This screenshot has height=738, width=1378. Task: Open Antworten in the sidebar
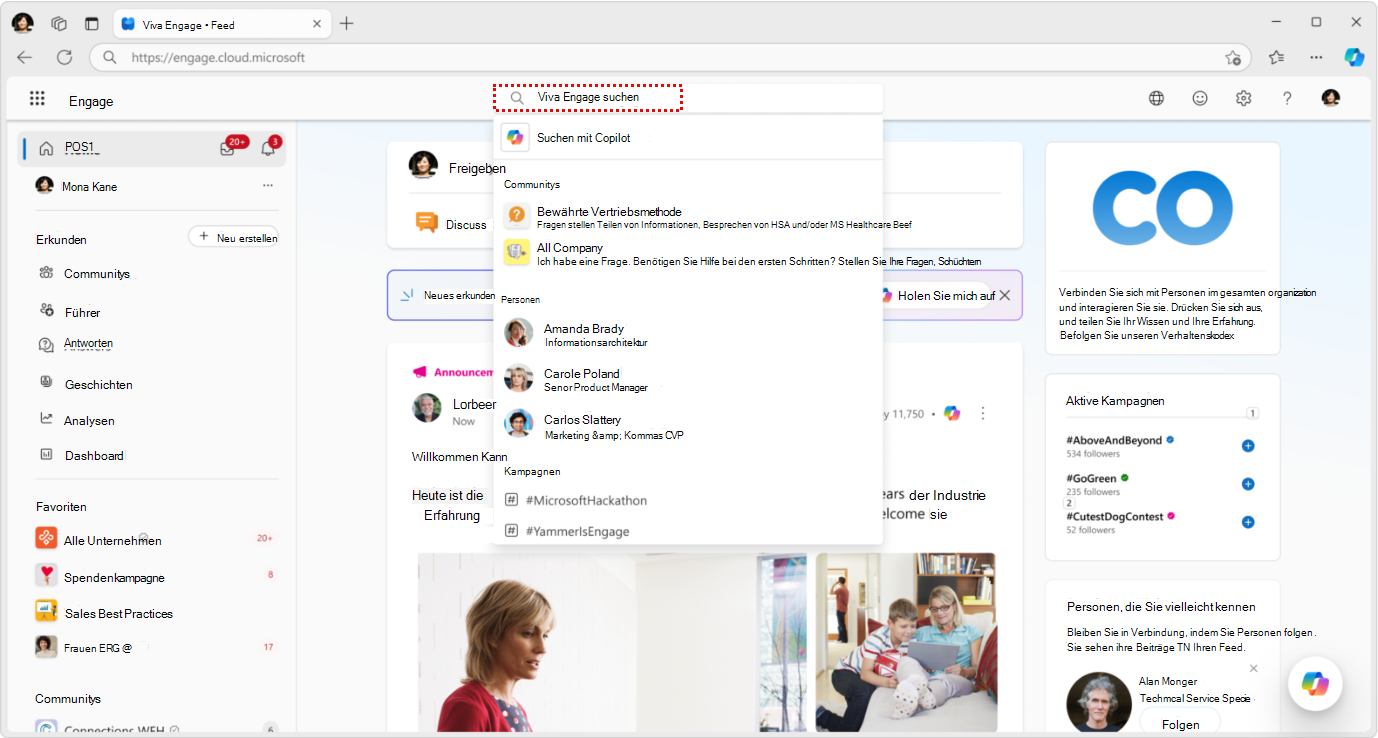[88, 344]
